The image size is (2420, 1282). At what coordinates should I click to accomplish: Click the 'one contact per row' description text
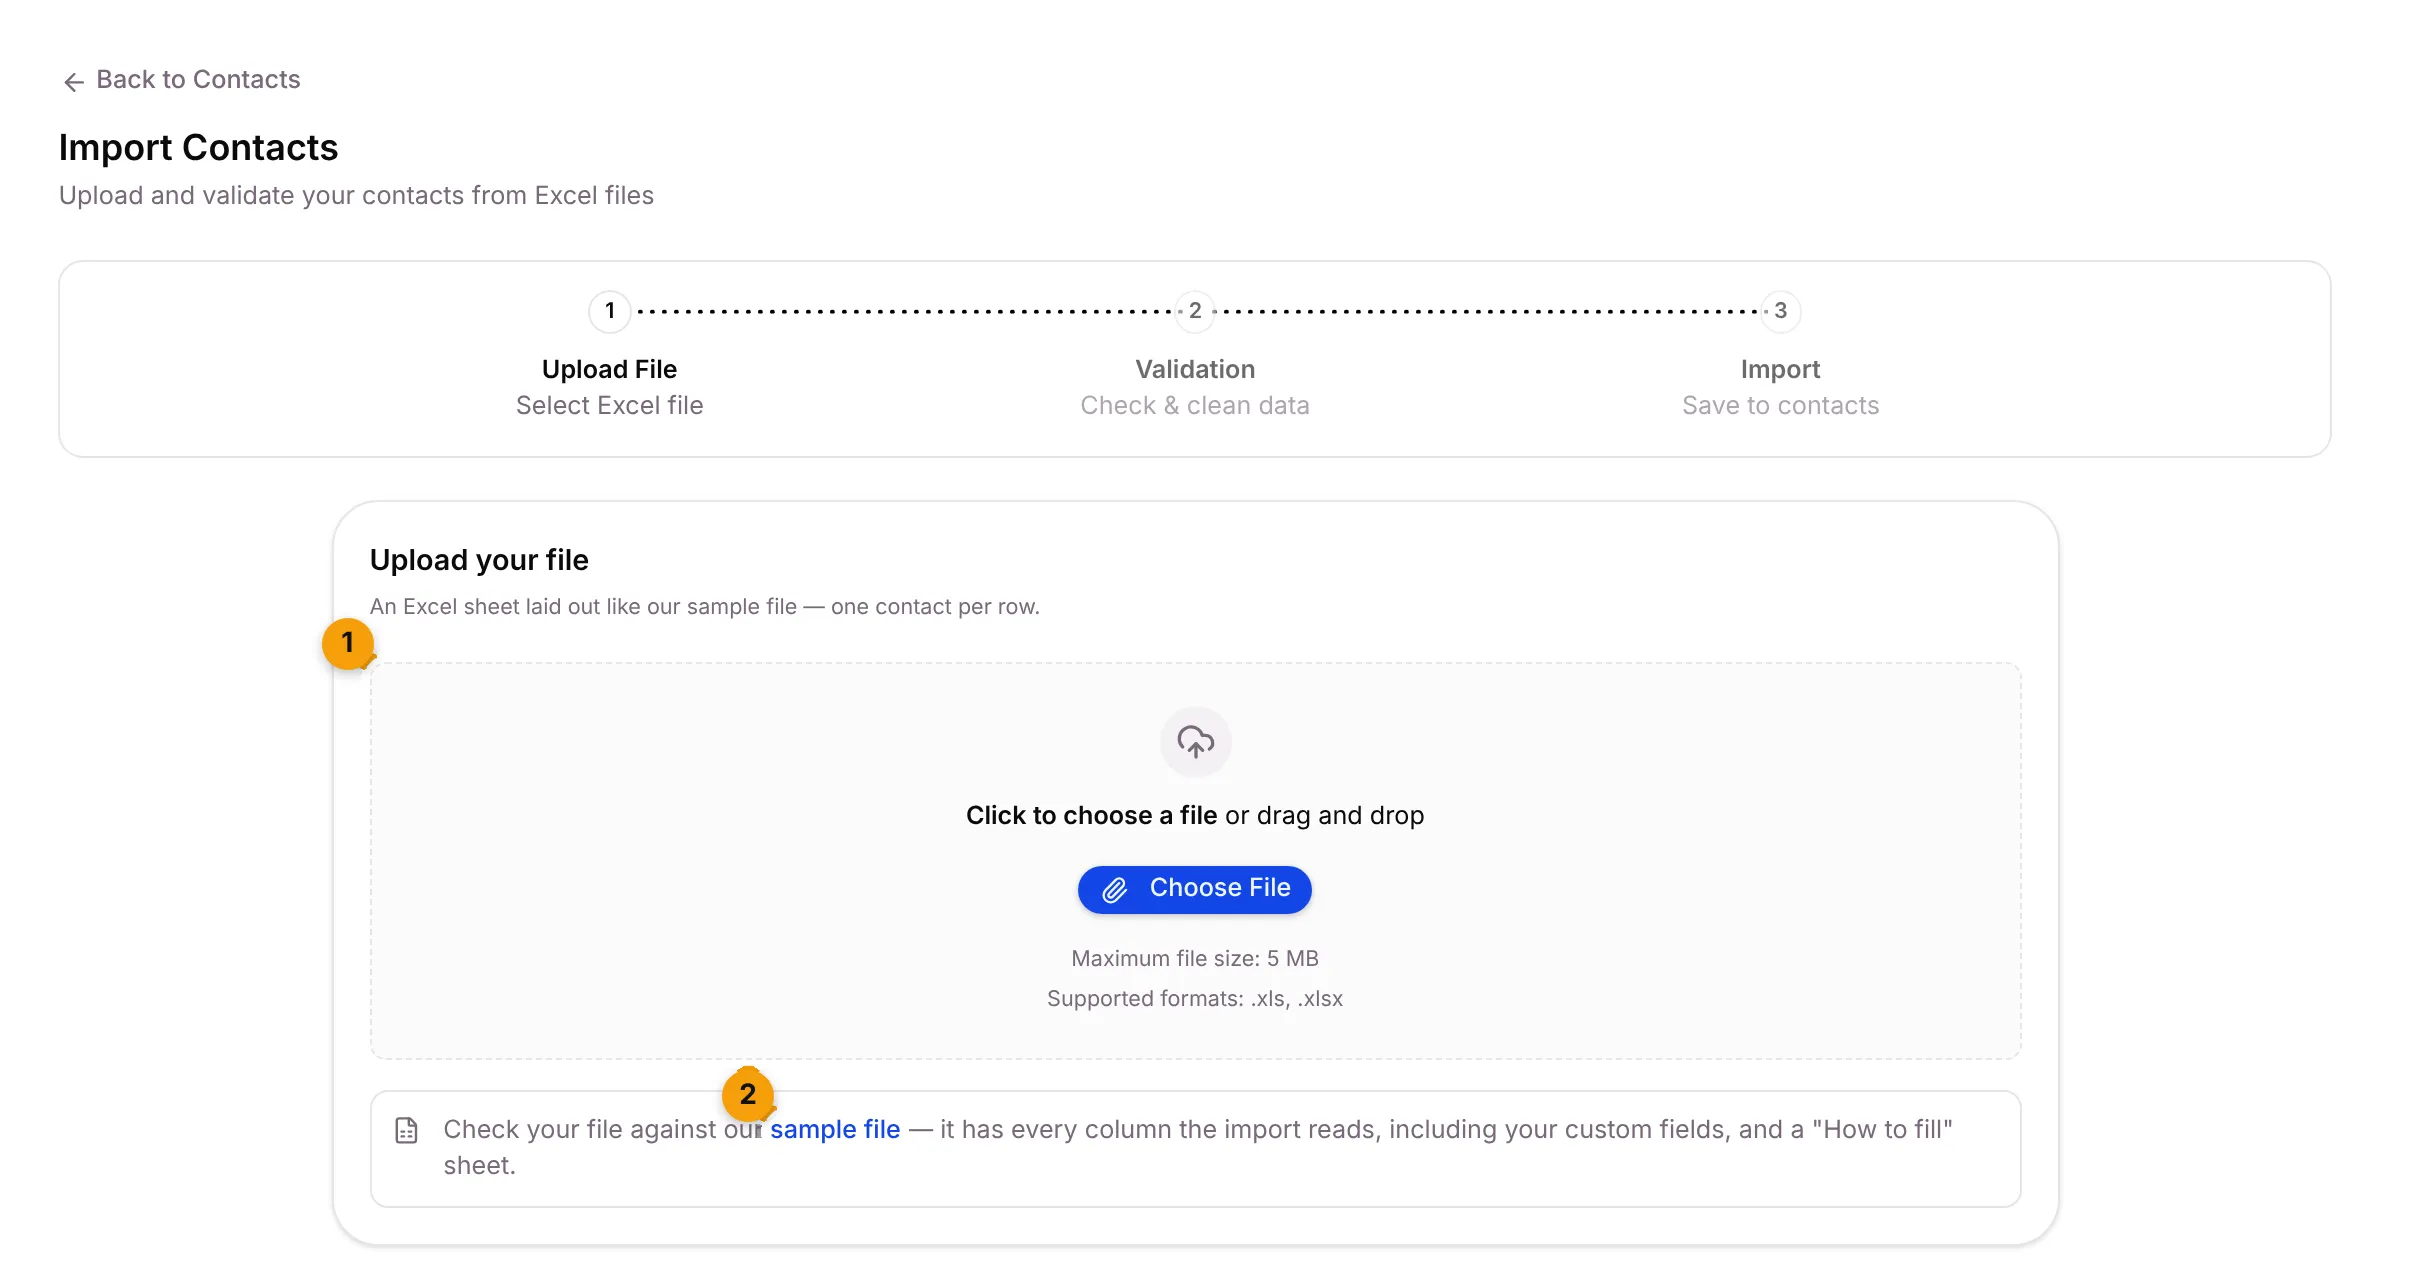[705, 606]
